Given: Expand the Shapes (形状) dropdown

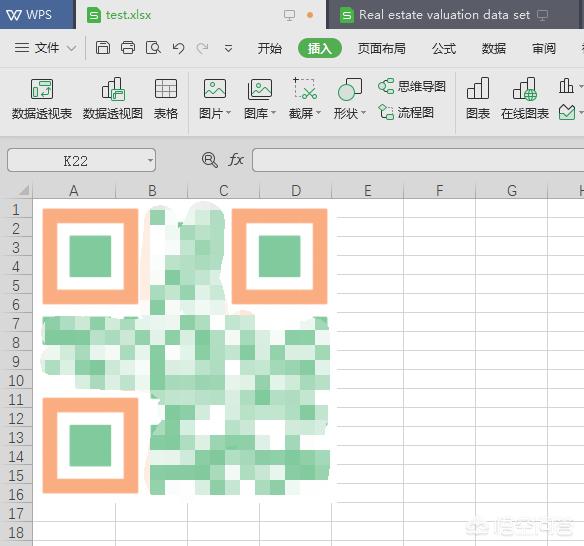Looking at the screenshot, I should [x=364, y=113].
